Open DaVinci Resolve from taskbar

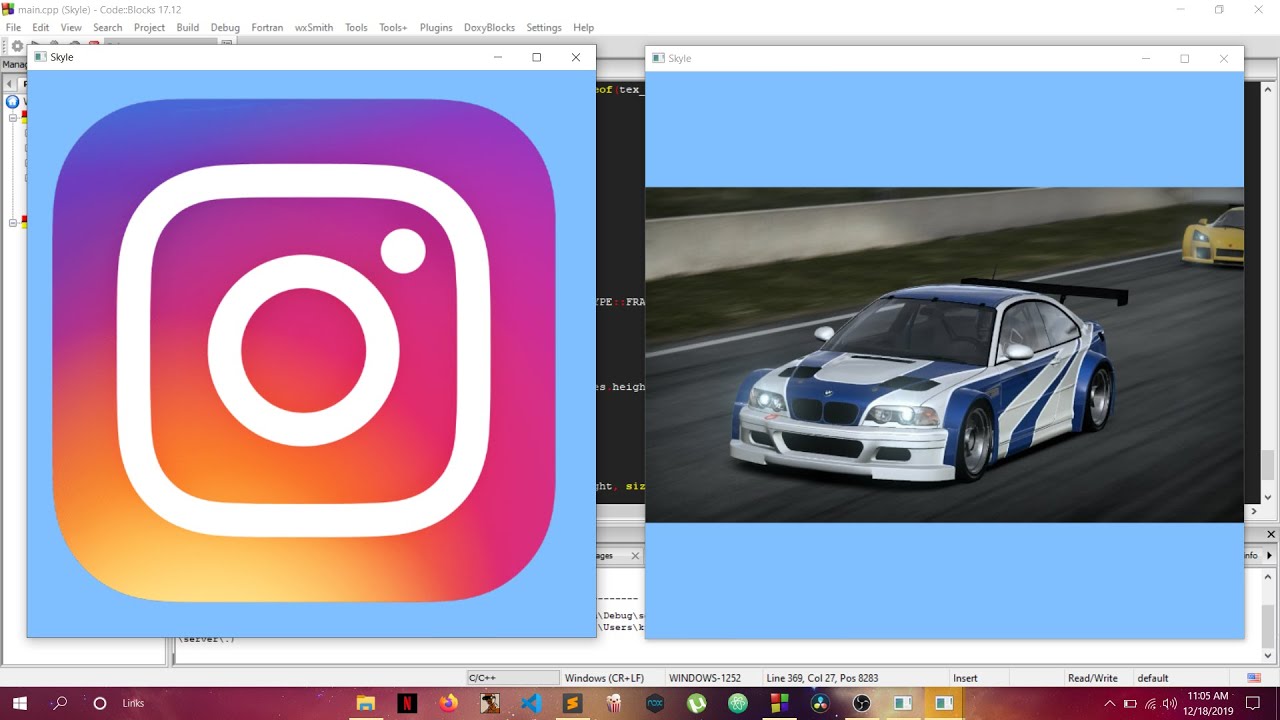point(820,703)
